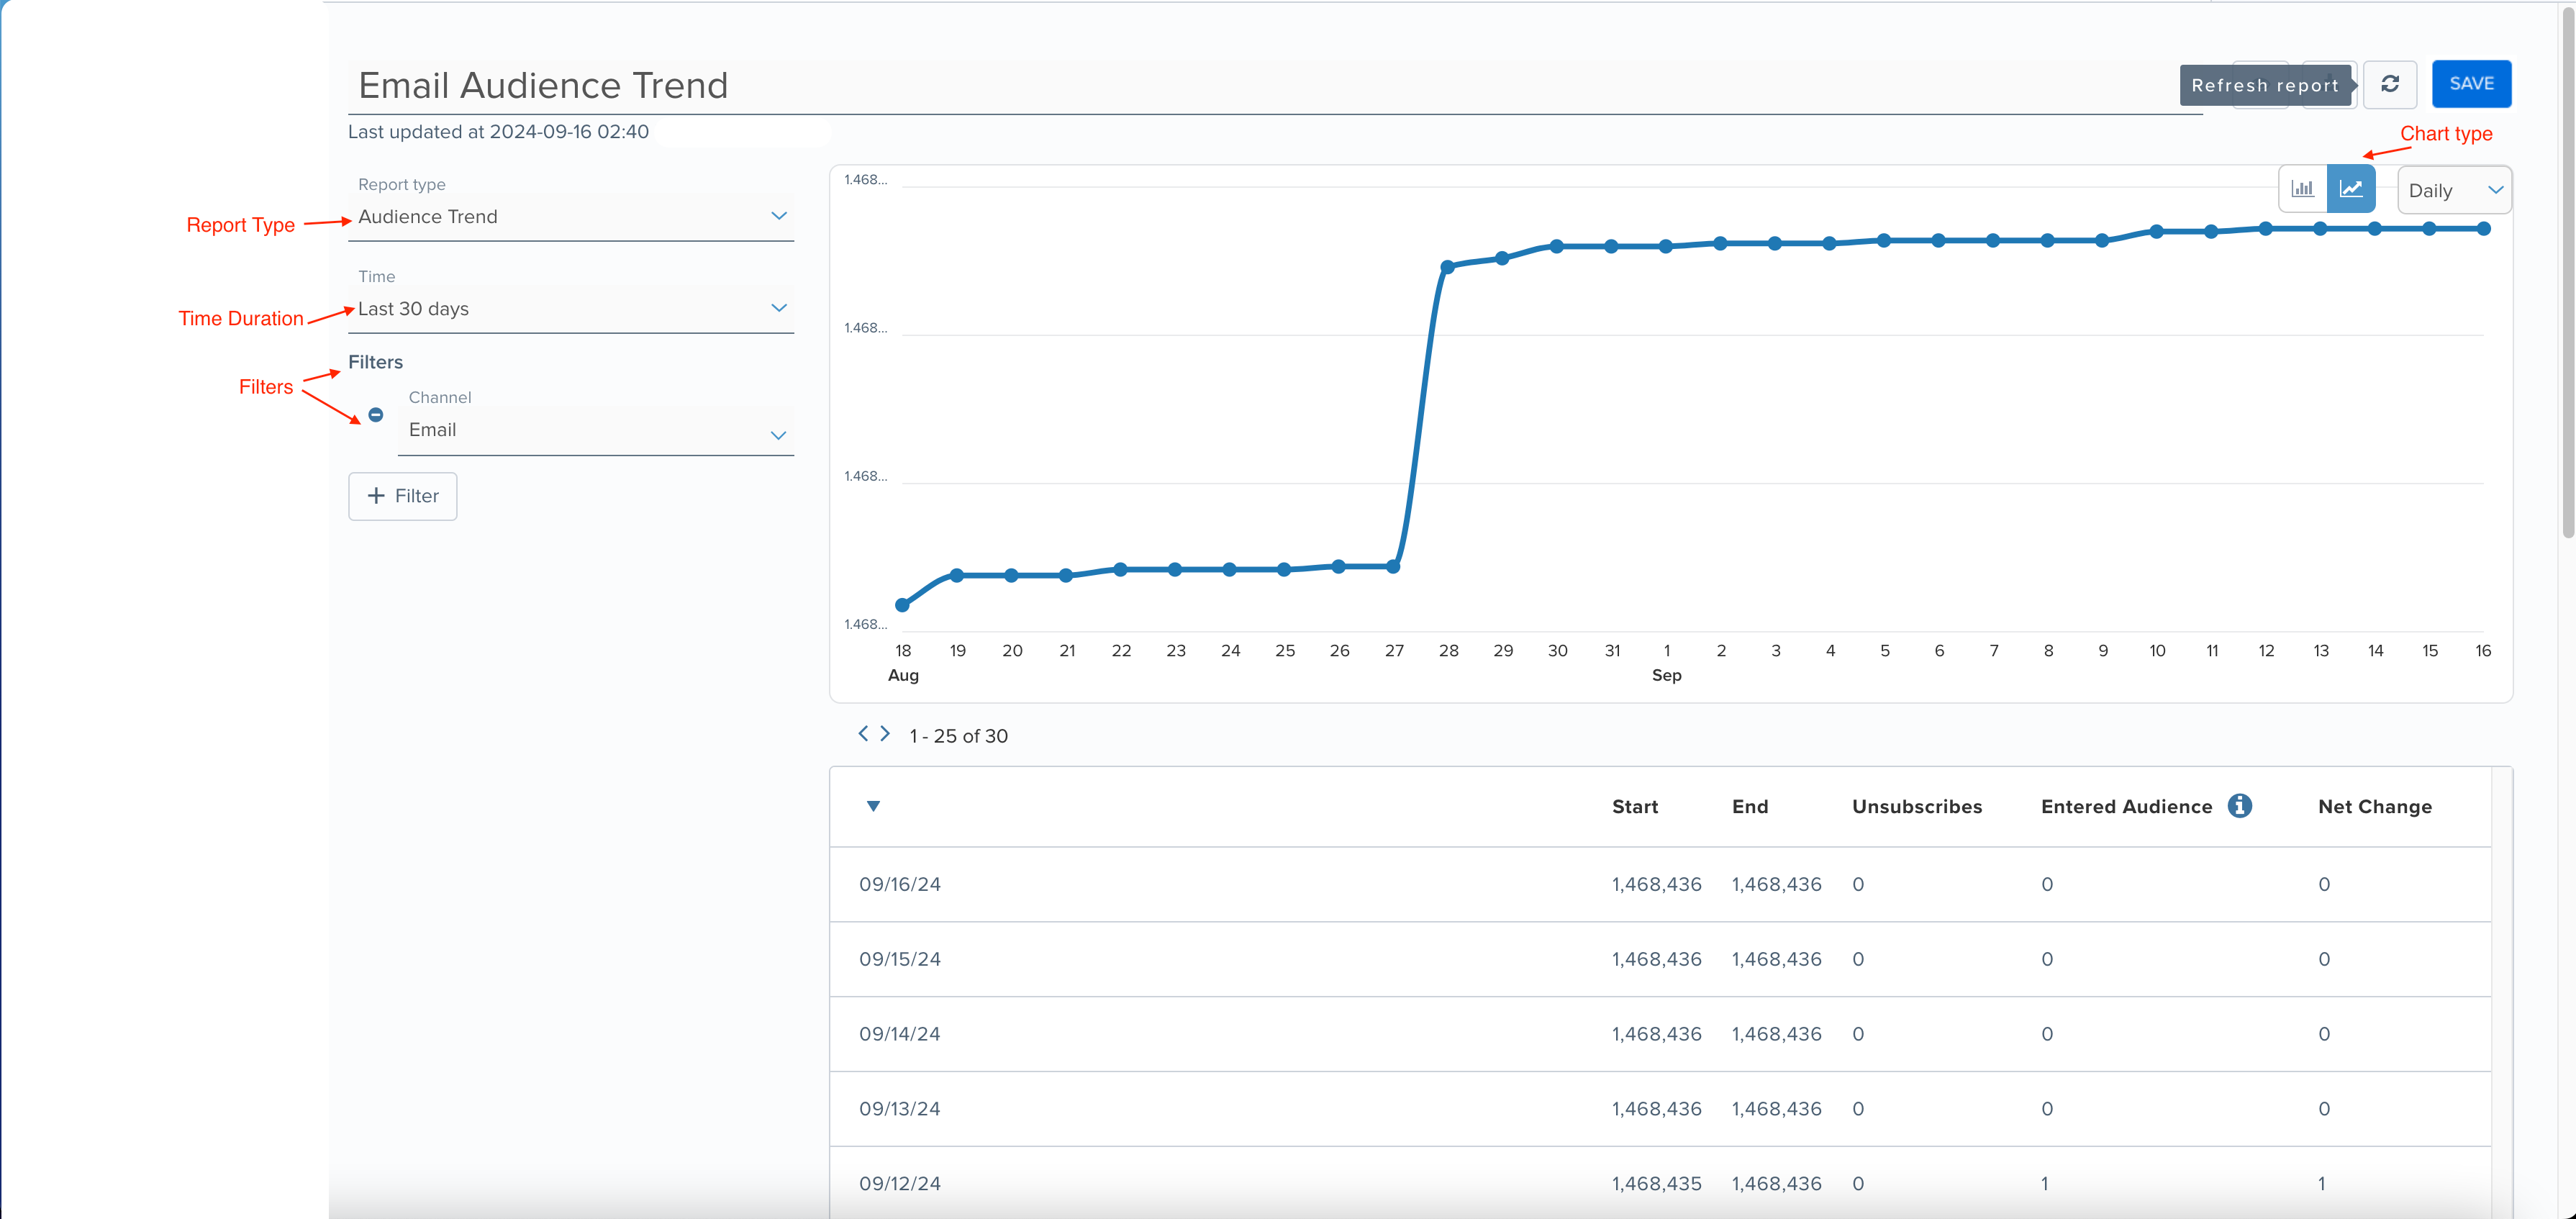Click the SAVE button
2576x1219 pixels.
[2470, 84]
